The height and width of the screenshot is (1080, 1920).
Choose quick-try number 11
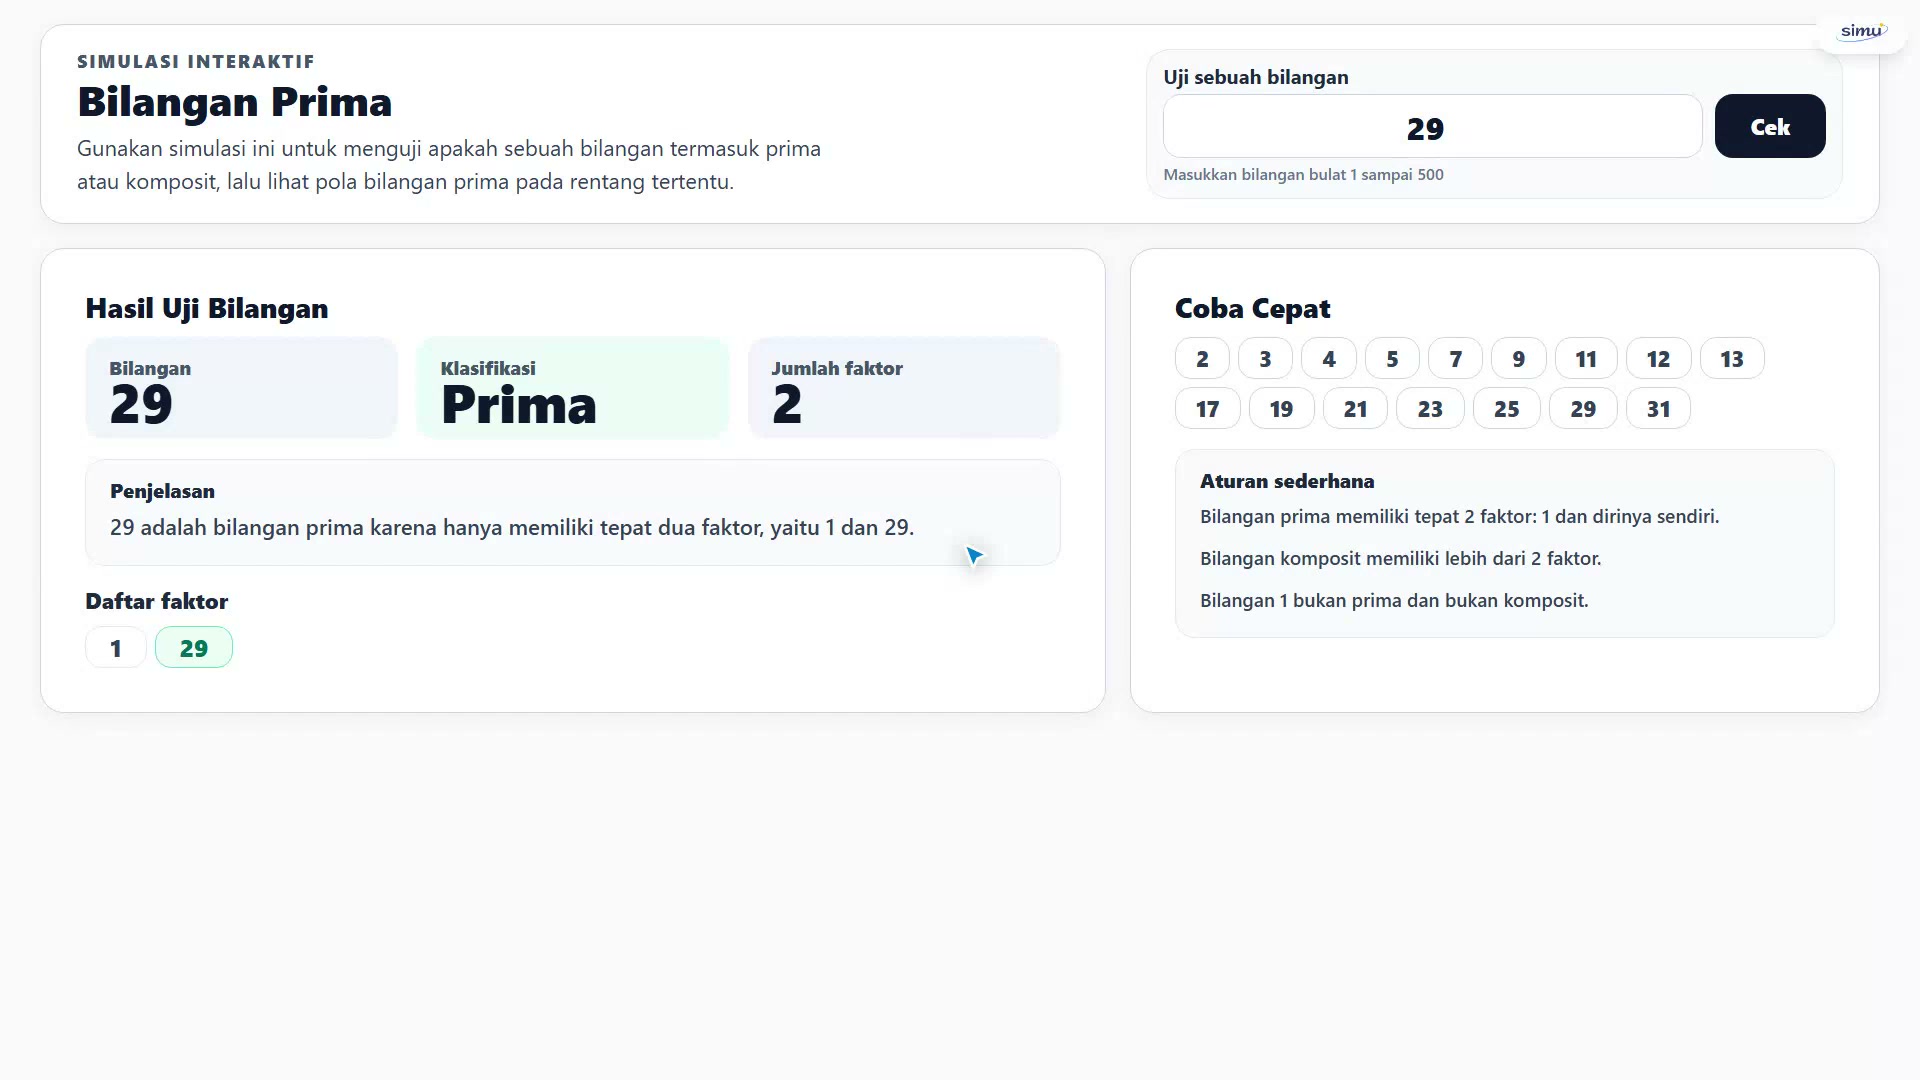click(1586, 359)
